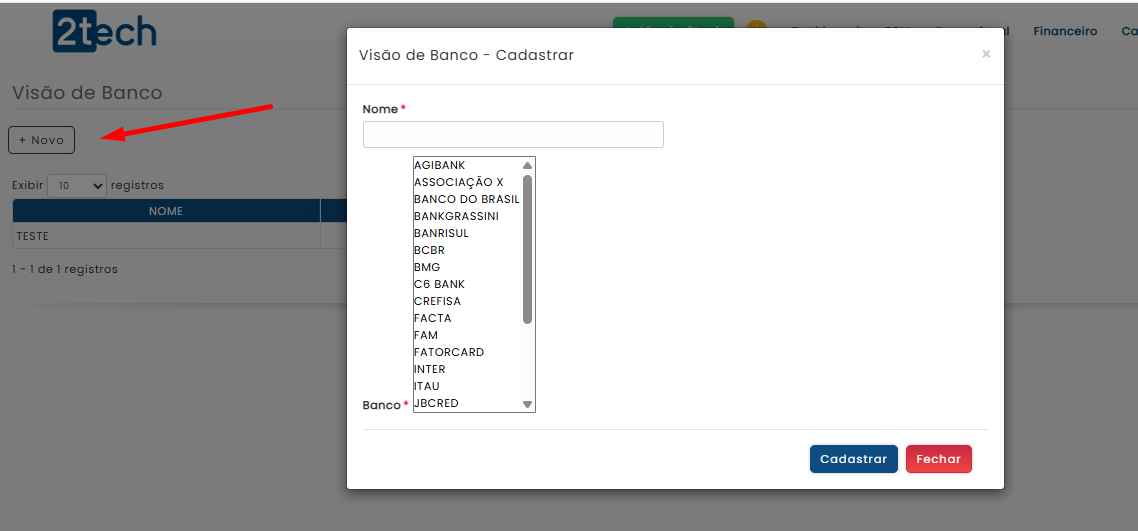Viewport: 1138px width, 531px height.
Task: Click the list's scroll up arrow
Action: pos(527,165)
